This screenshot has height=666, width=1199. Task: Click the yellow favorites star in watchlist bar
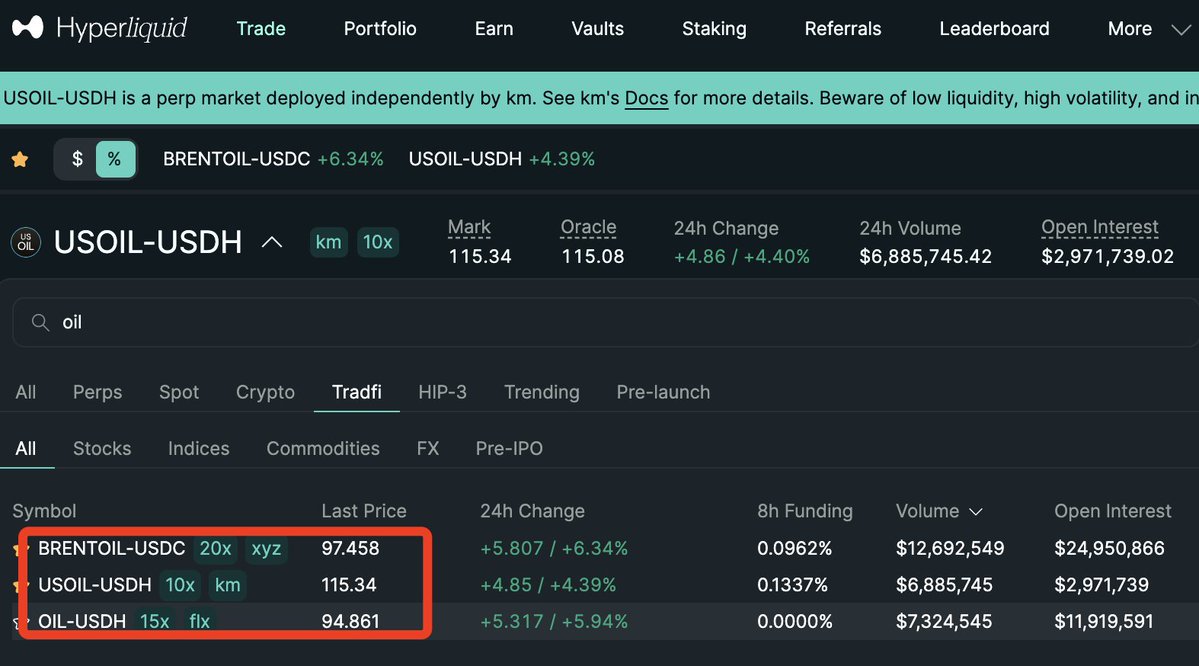tap(20, 159)
